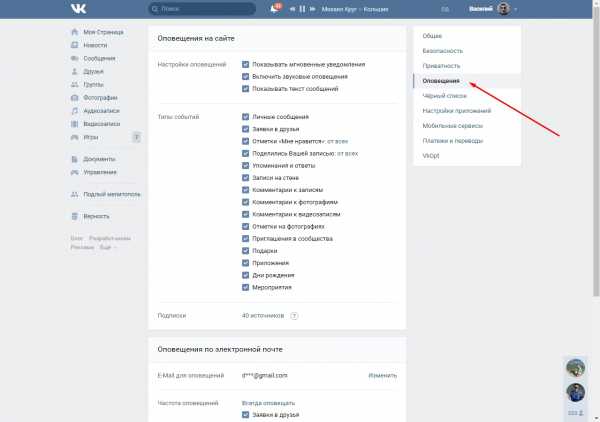This screenshot has width=600, height=422.
Task: Open Документы in the left sidebar
Action: tap(100, 160)
